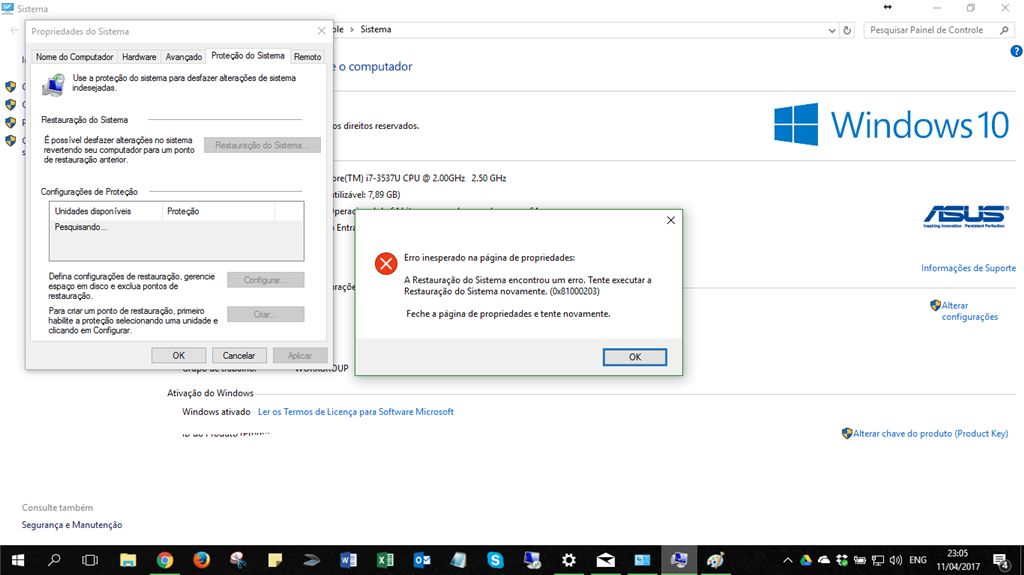This screenshot has width=1024, height=575.
Task: Click the ASUS logo
Action: pyautogui.click(x=966, y=217)
